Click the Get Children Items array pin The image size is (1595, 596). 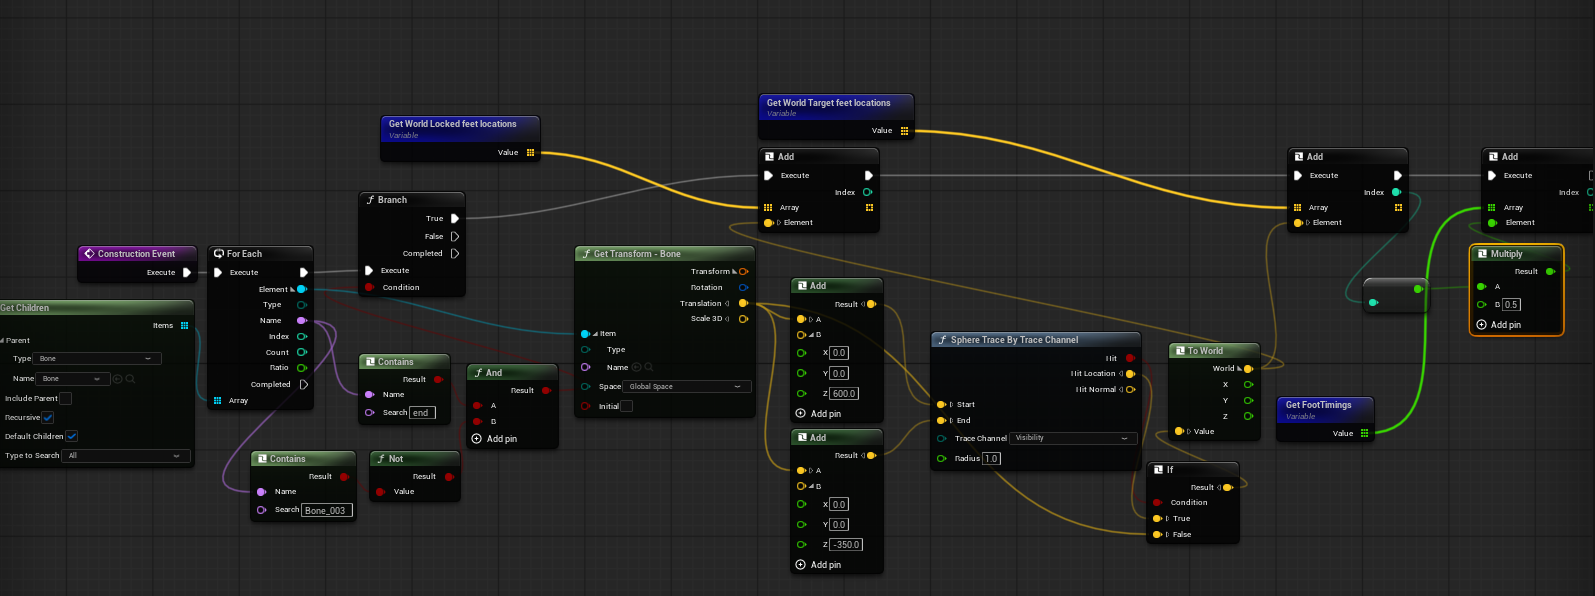point(184,325)
